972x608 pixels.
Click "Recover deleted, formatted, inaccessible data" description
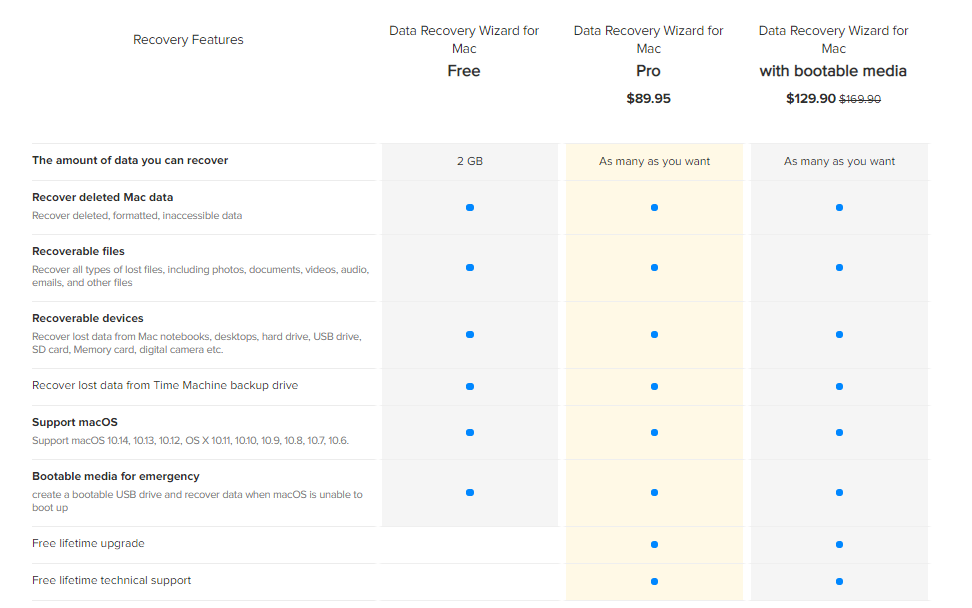tap(137, 216)
